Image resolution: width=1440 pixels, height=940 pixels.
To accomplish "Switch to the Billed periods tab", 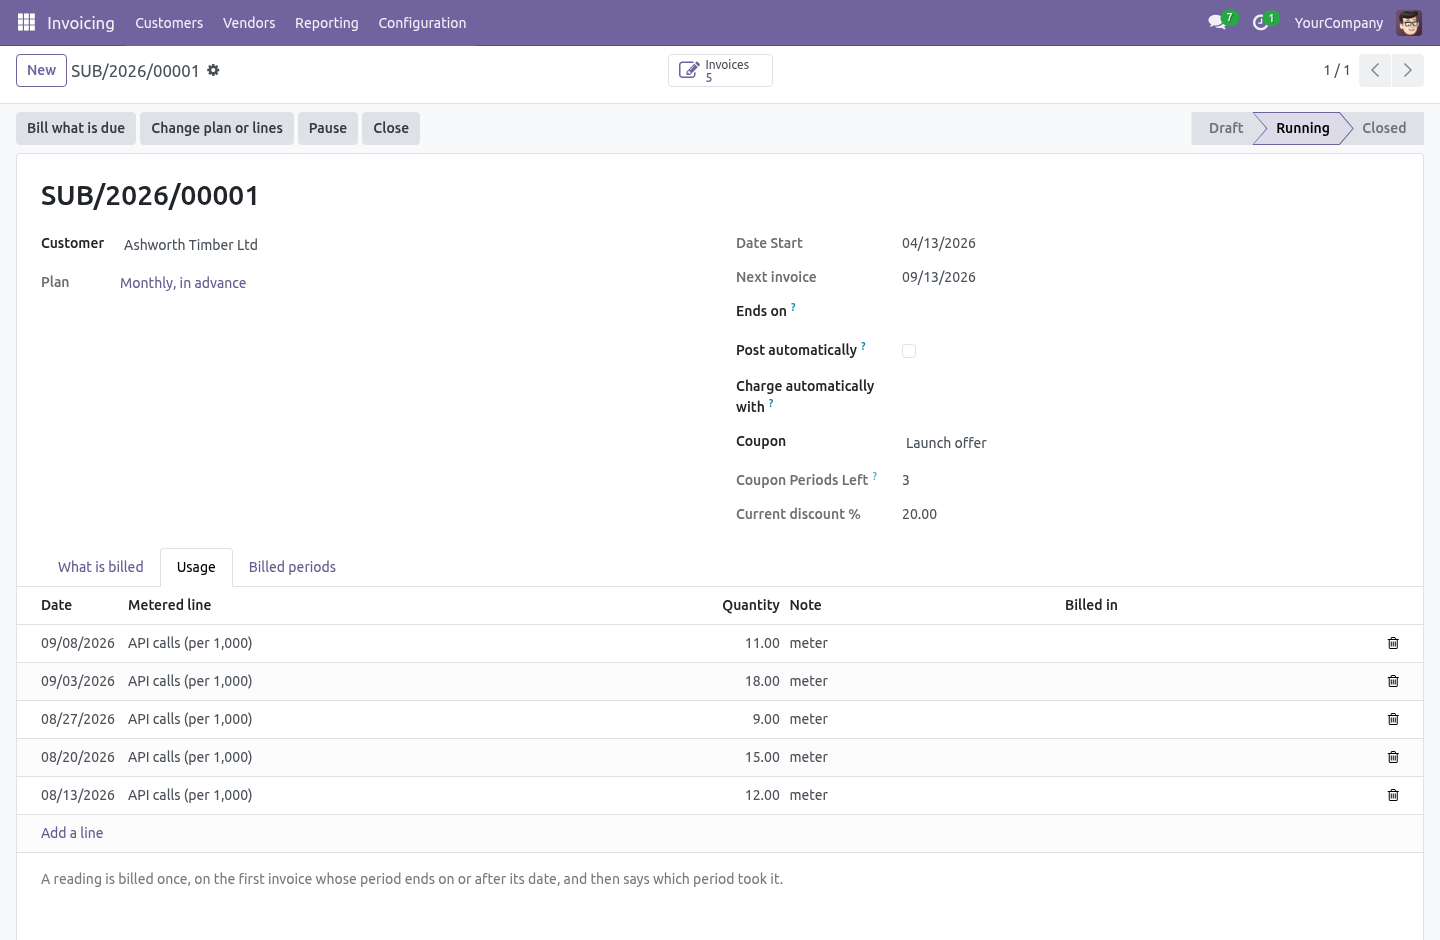I will [x=292, y=567].
